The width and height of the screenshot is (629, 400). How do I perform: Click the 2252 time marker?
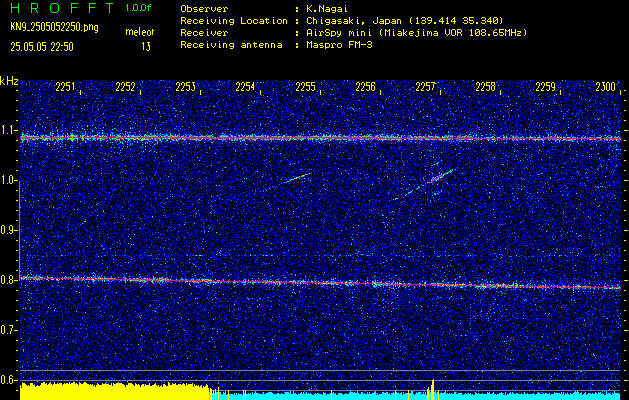125,87
